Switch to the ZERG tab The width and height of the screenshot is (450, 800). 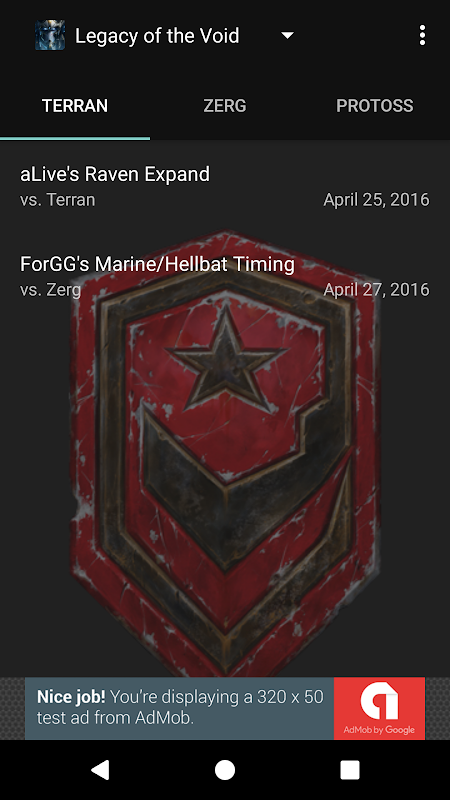click(x=225, y=106)
